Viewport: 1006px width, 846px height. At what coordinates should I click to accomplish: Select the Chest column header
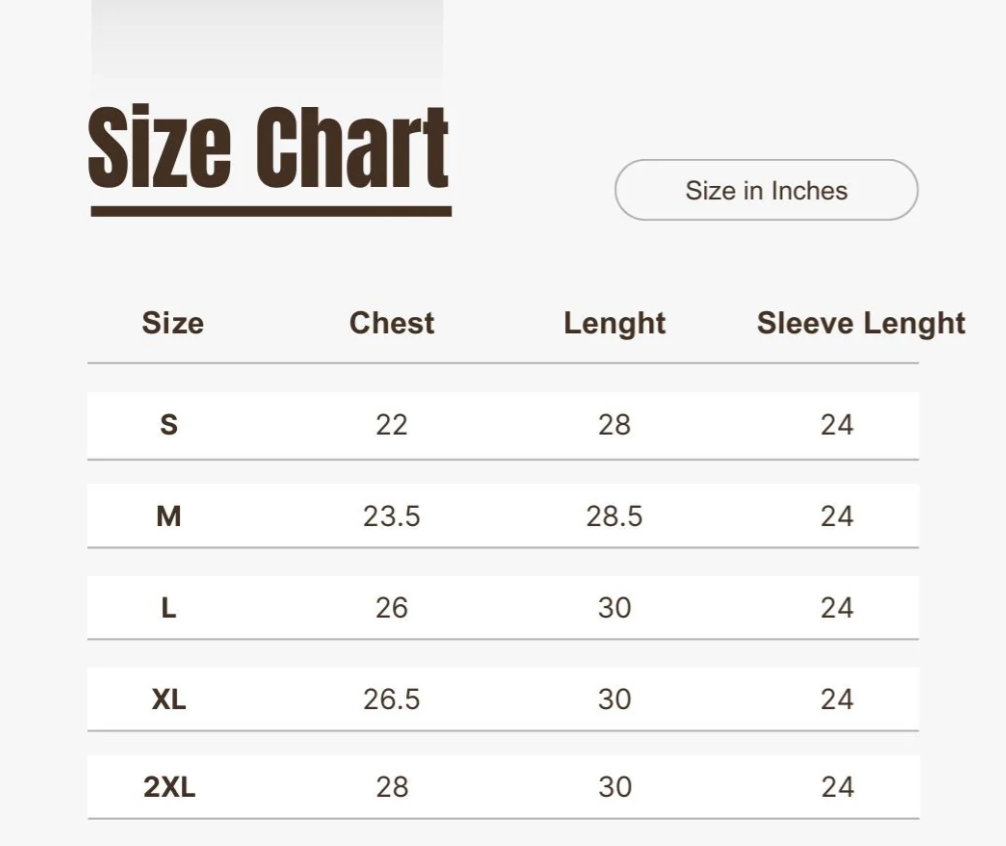point(392,323)
